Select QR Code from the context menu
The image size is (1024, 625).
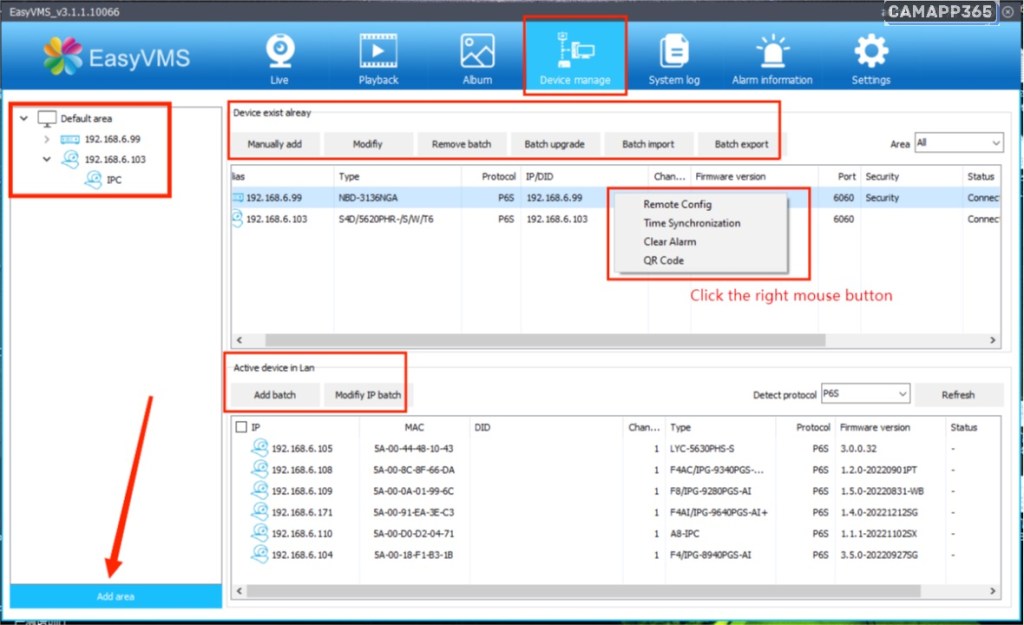[664, 260]
